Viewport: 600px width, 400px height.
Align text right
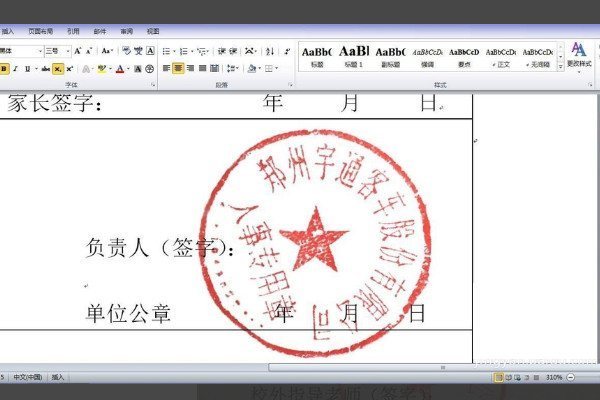[x=190, y=69]
